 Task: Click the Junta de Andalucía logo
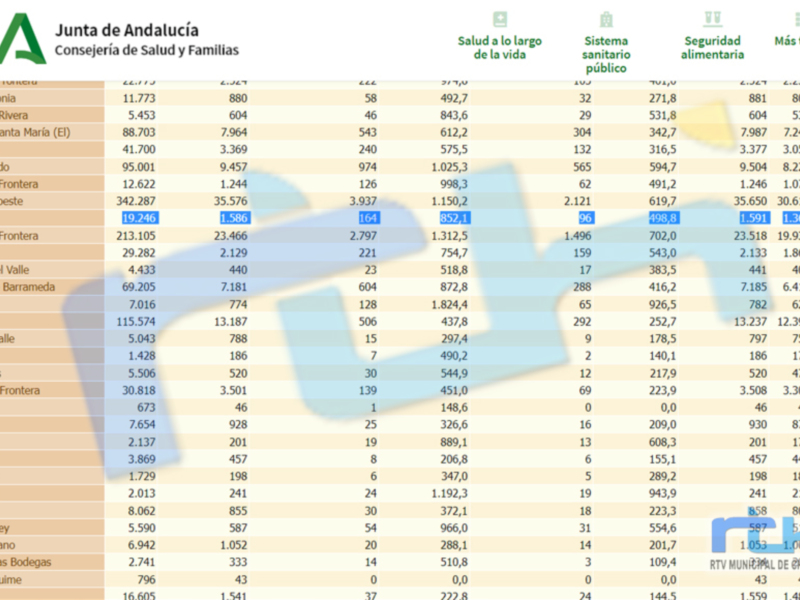[22, 40]
